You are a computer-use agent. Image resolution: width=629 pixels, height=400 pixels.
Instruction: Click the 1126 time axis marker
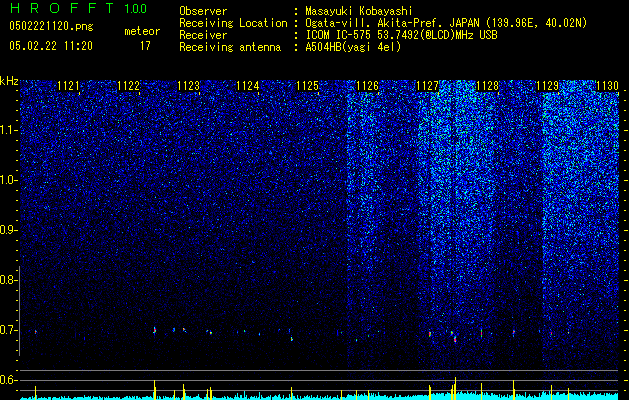[367, 86]
